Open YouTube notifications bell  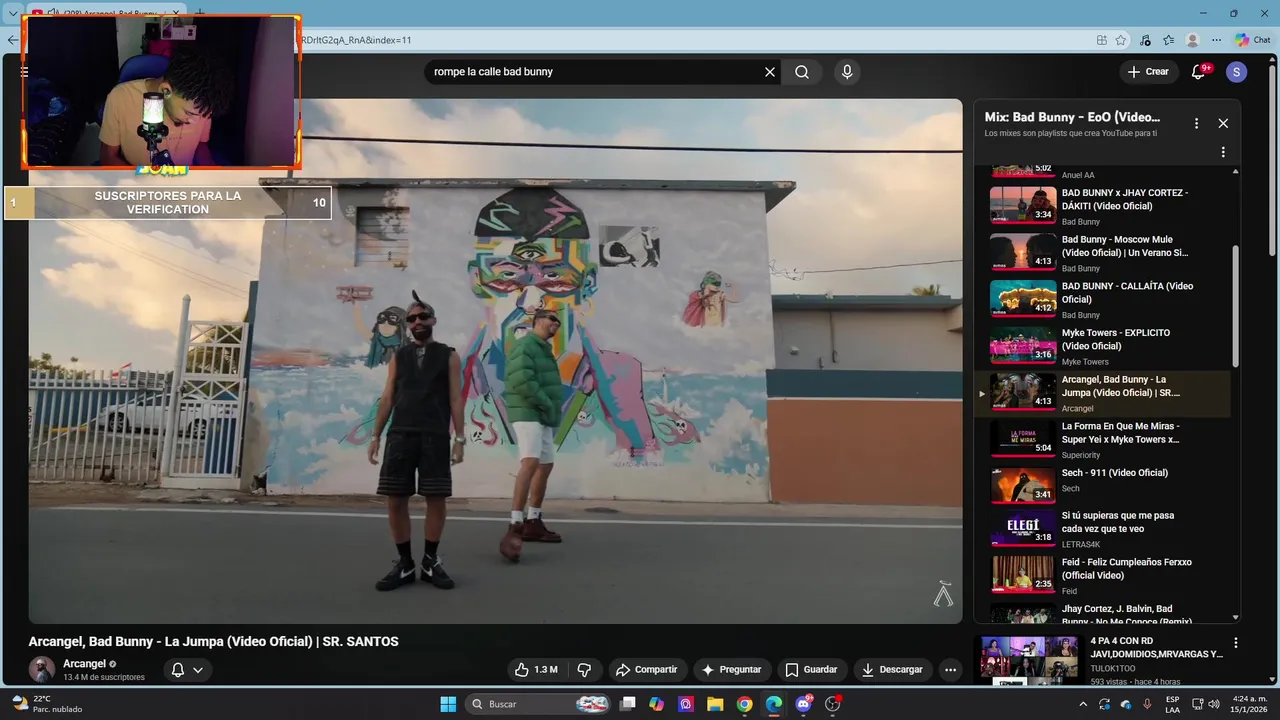[x=1199, y=71]
